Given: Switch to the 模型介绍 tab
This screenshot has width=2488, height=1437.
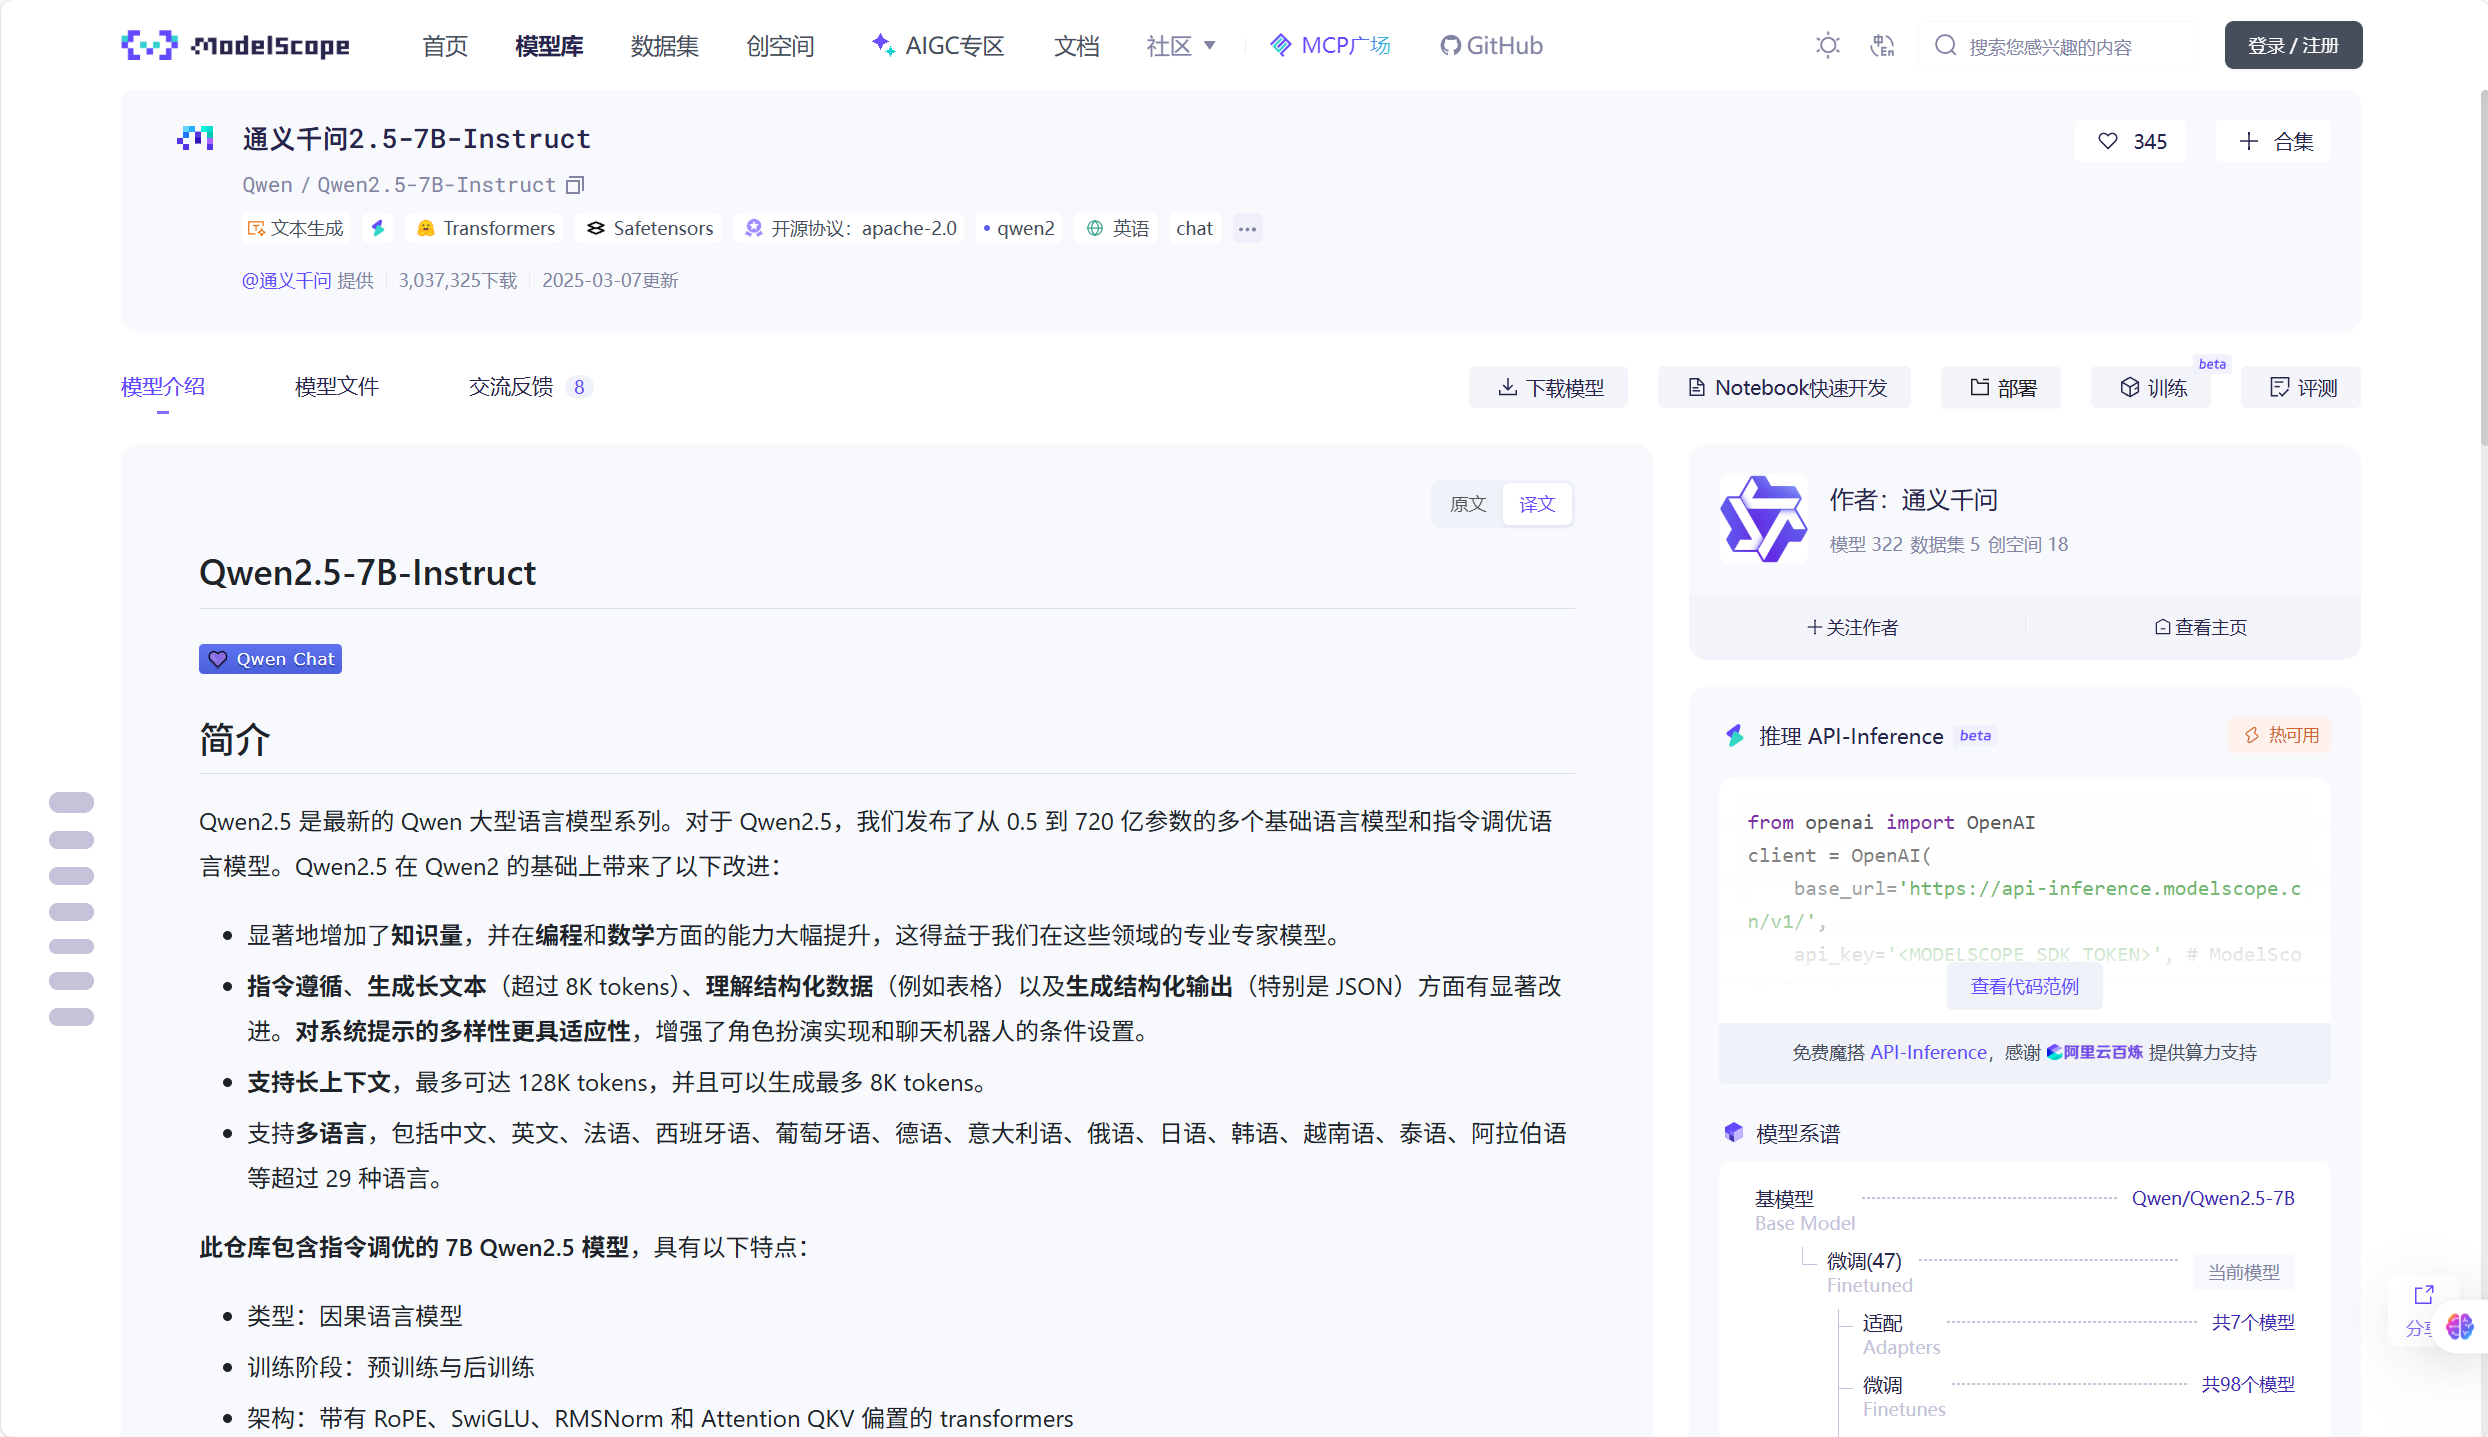Looking at the screenshot, I should pos(163,387).
